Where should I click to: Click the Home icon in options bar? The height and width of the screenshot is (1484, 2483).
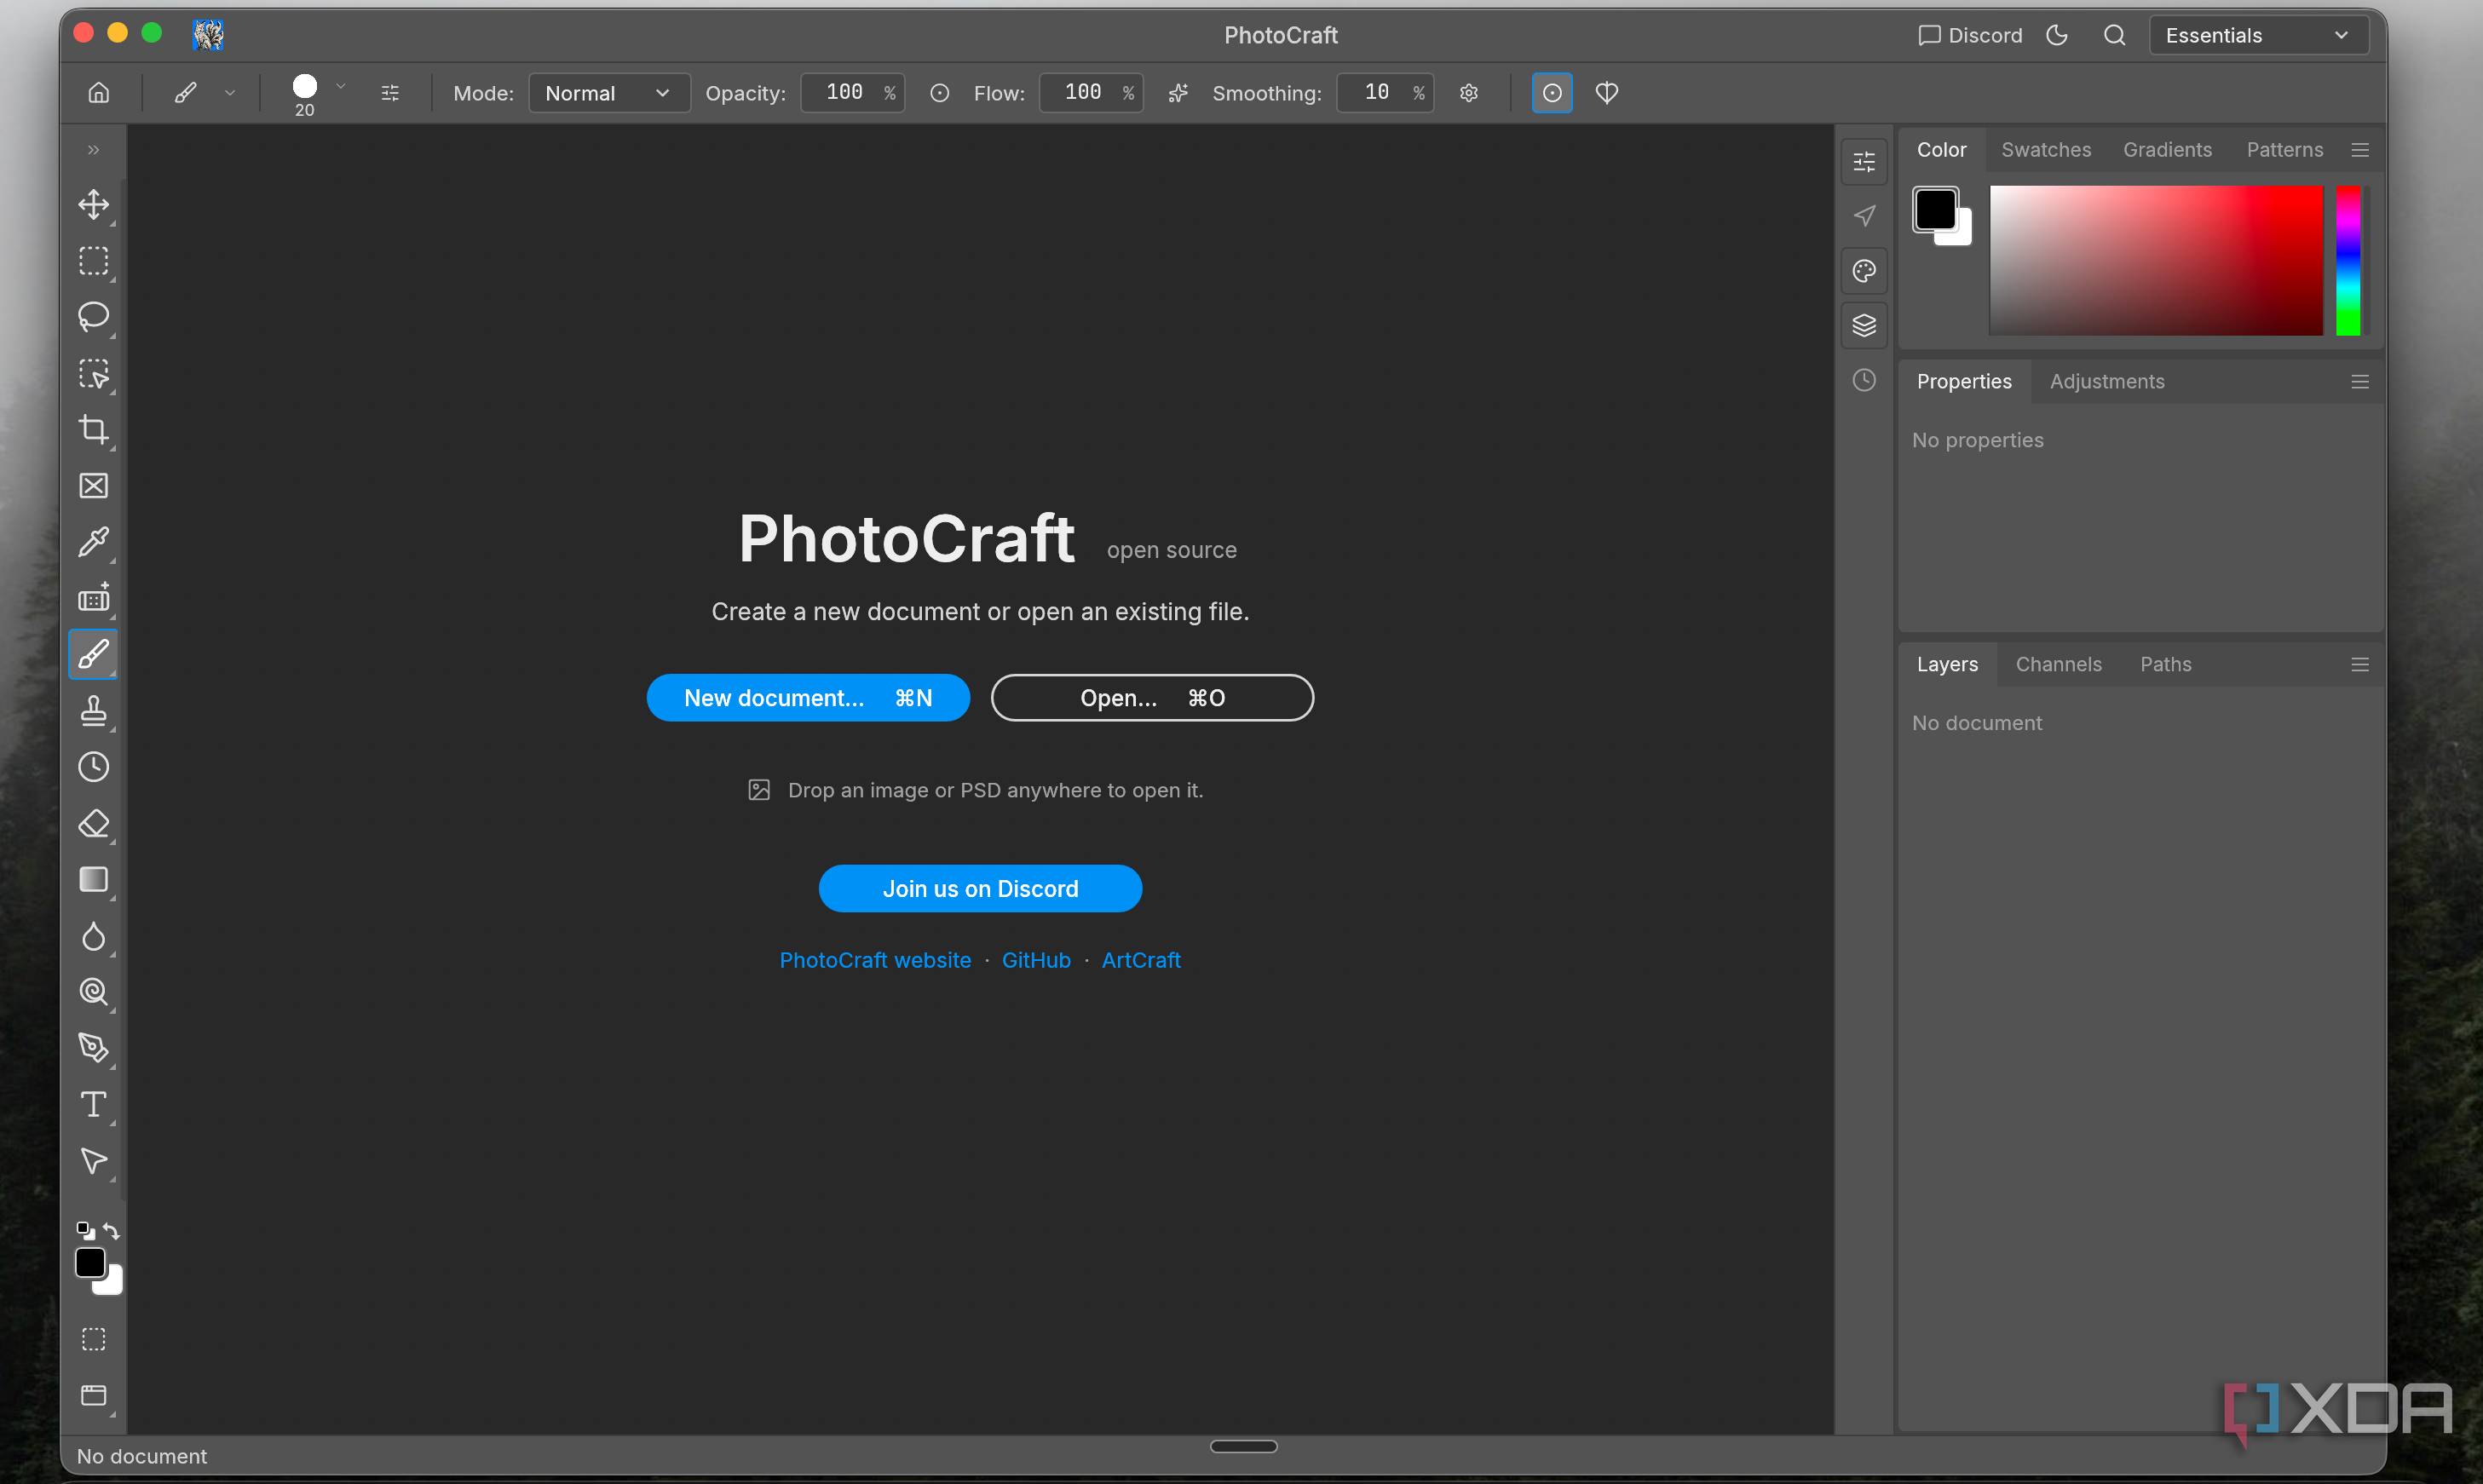coord(99,93)
